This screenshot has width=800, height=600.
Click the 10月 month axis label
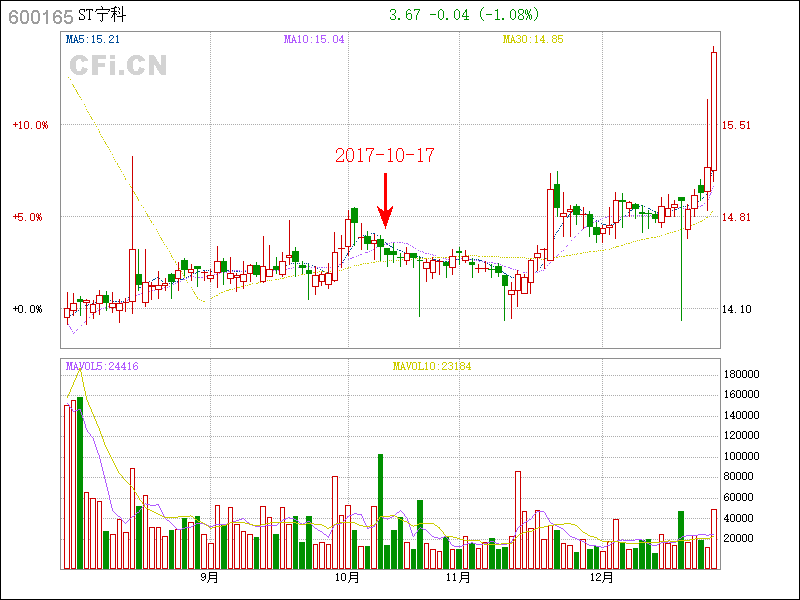coord(346,577)
